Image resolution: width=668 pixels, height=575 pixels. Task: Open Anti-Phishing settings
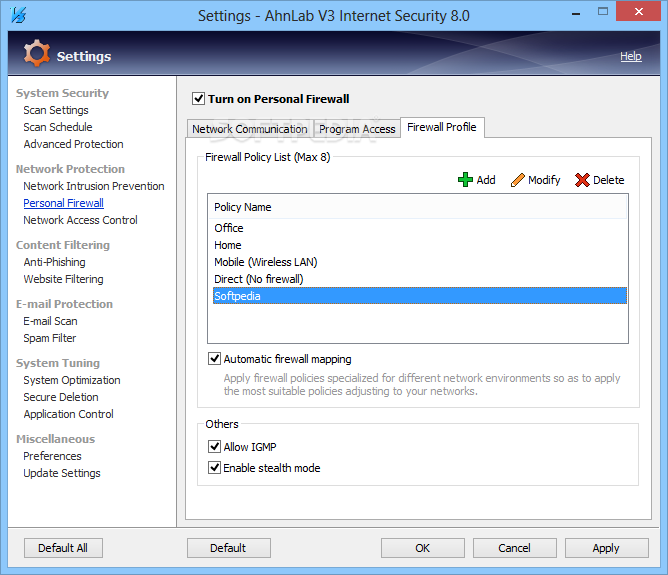(x=55, y=262)
